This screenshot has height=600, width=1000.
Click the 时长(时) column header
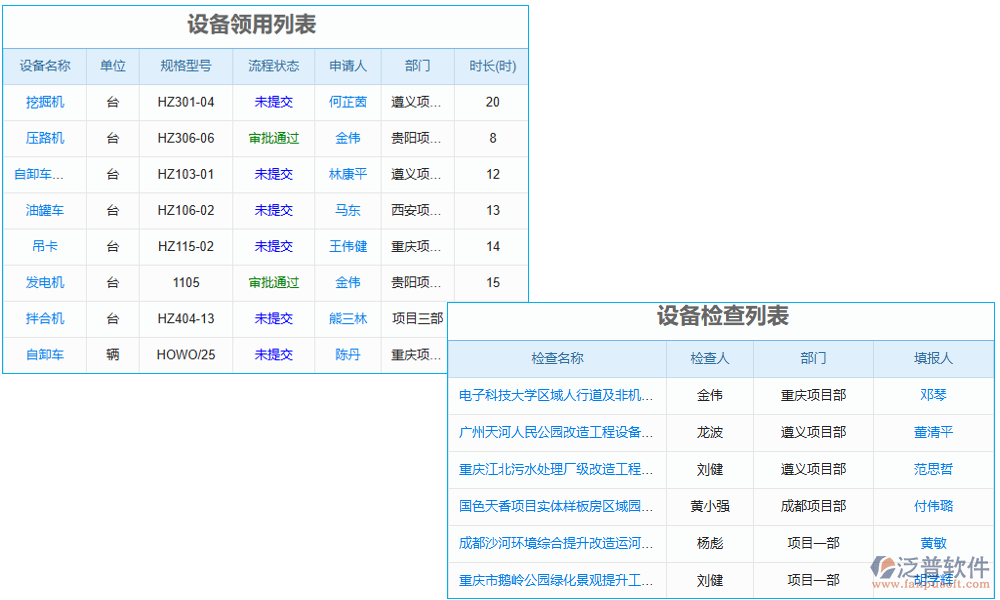[491, 66]
